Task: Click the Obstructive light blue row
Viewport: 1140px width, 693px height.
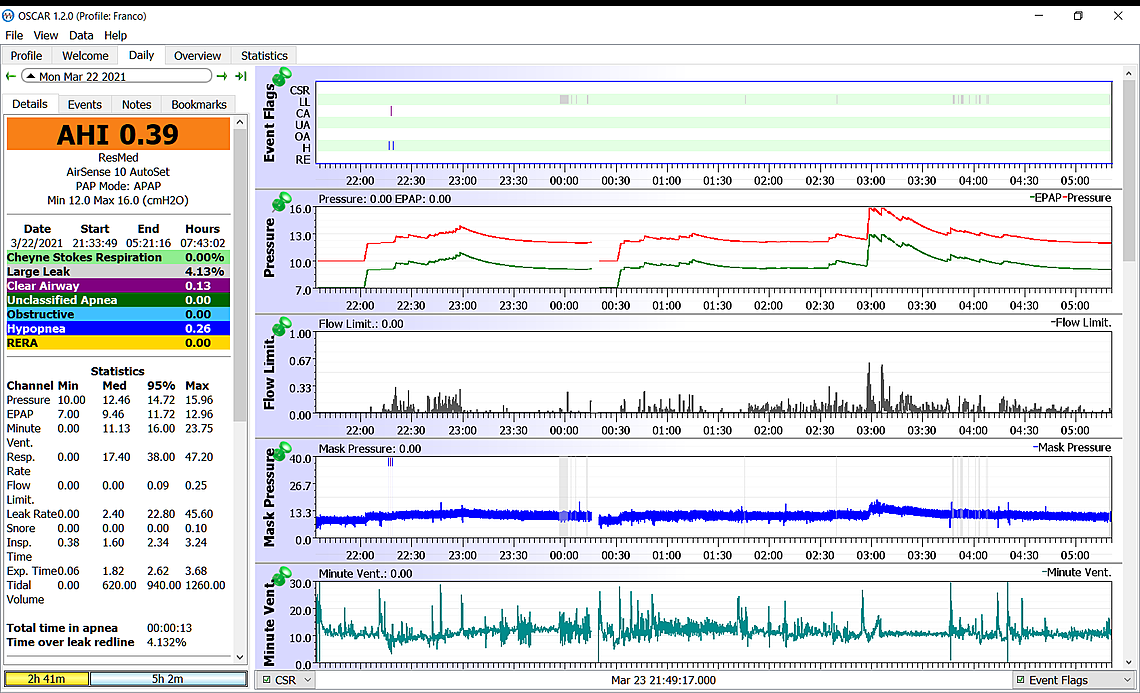Action: [x=118, y=314]
